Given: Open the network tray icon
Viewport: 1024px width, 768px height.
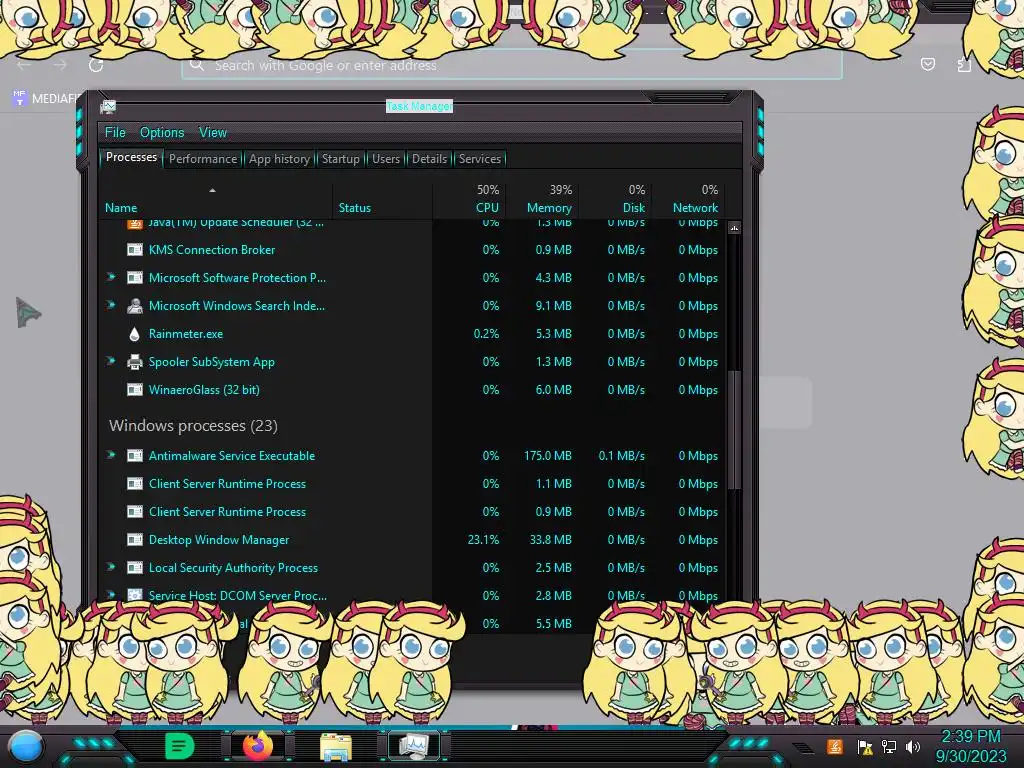Looking at the screenshot, I should (889, 746).
